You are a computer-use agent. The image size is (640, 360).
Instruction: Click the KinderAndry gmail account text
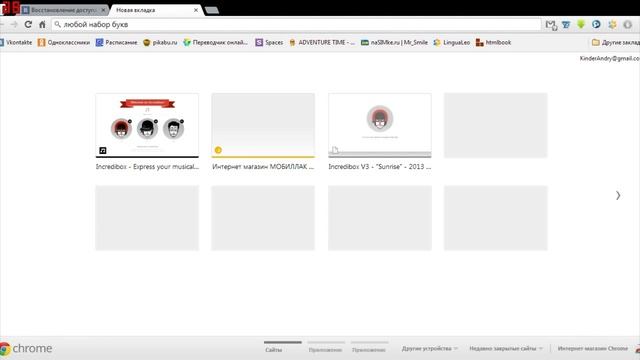tap(610, 58)
